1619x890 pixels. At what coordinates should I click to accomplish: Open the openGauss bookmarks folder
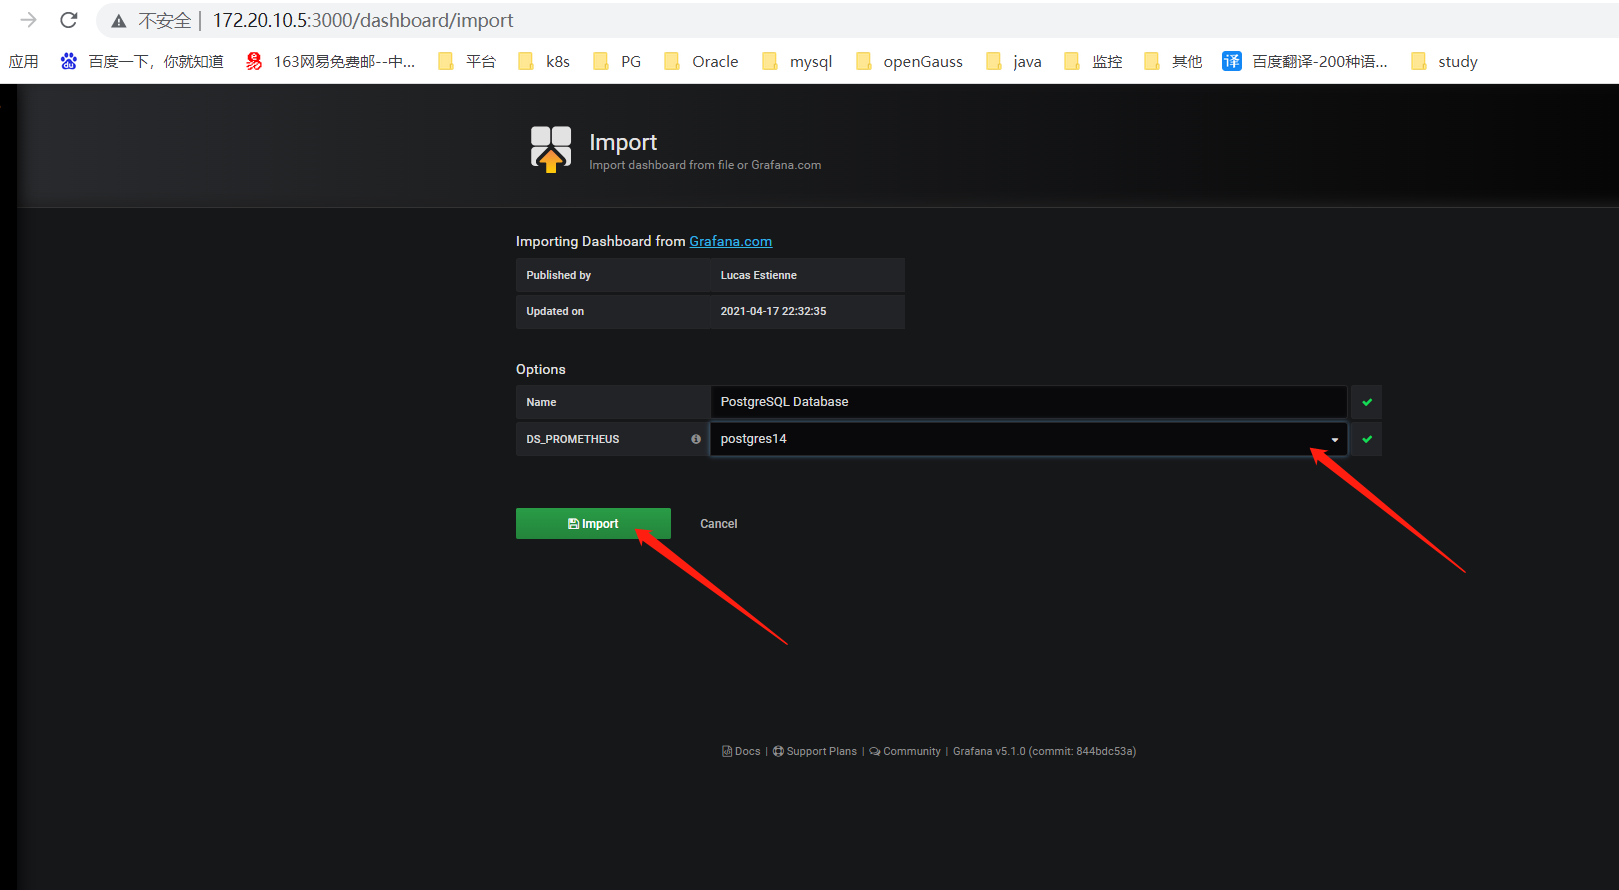[x=909, y=62]
